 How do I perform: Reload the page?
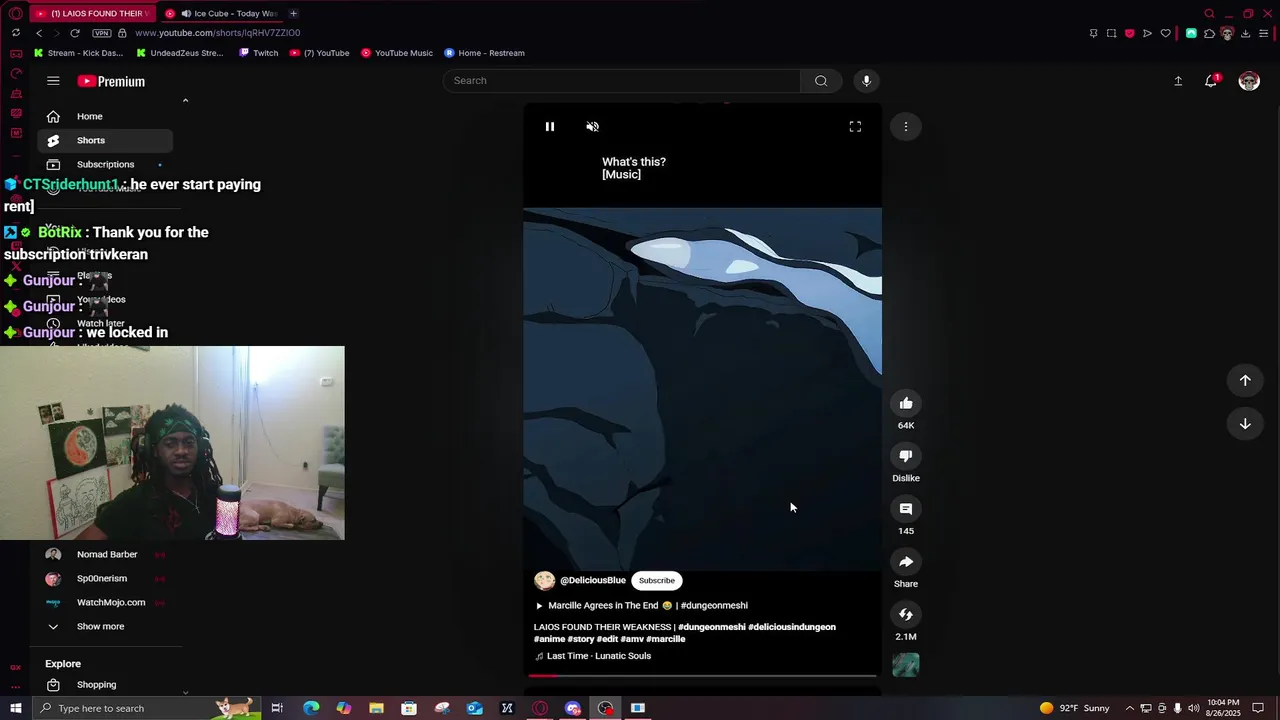pyautogui.click(x=74, y=33)
